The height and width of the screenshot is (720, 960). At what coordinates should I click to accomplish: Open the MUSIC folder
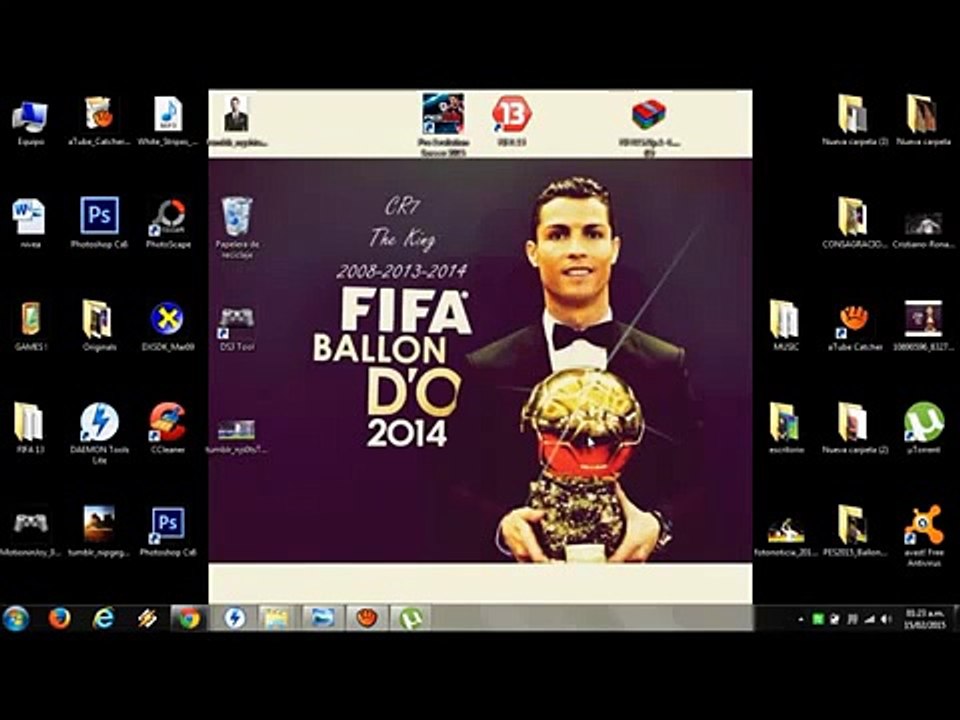(x=785, y=319)
